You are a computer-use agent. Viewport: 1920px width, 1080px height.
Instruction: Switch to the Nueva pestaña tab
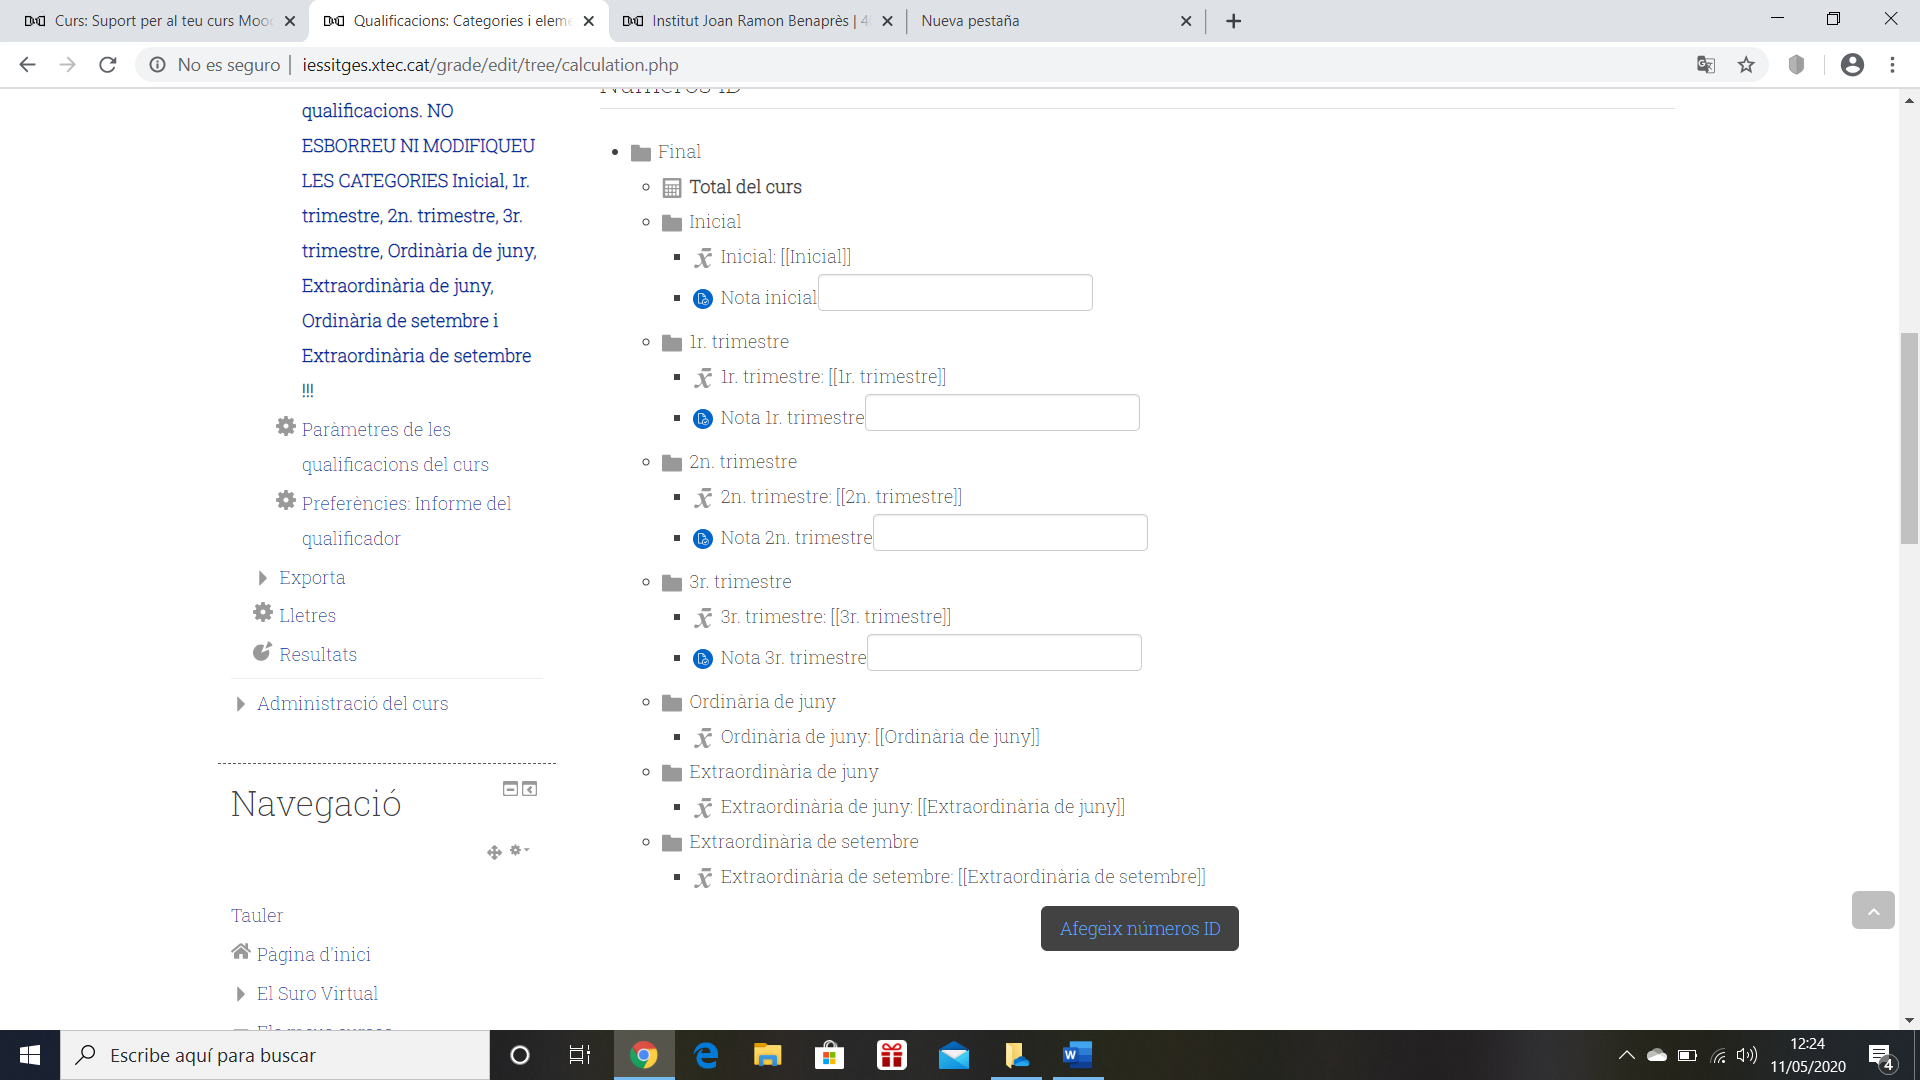coord(1054,21)
